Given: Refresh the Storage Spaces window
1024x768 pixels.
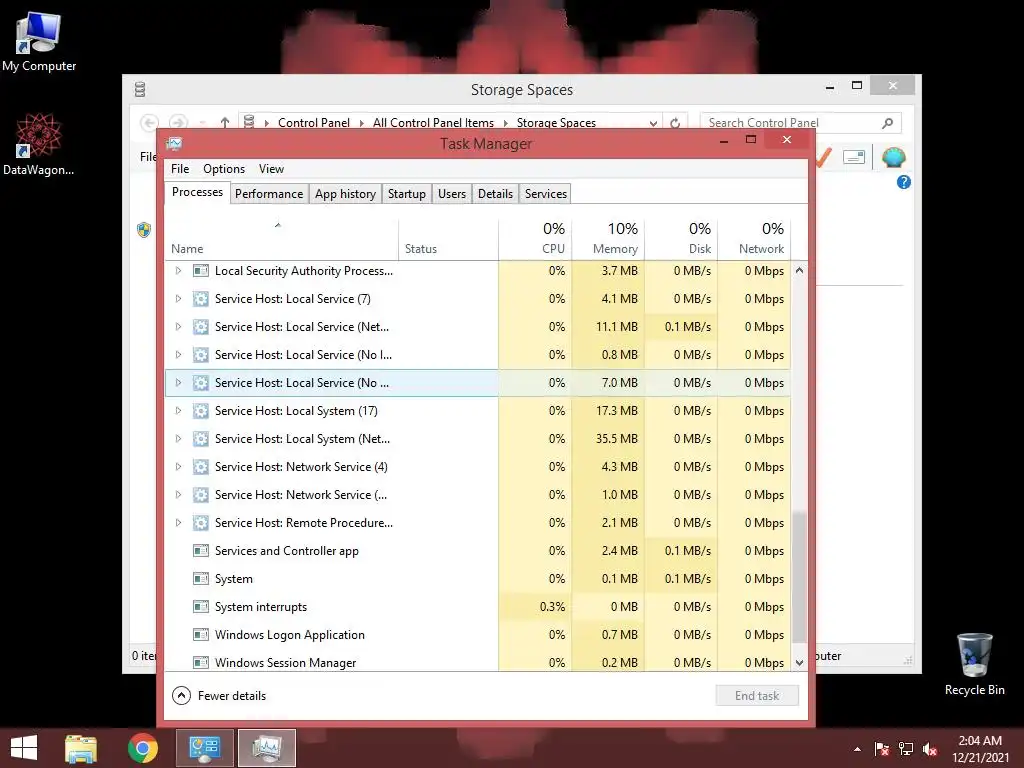Looking at the screenshot, I should pos(675,123).
